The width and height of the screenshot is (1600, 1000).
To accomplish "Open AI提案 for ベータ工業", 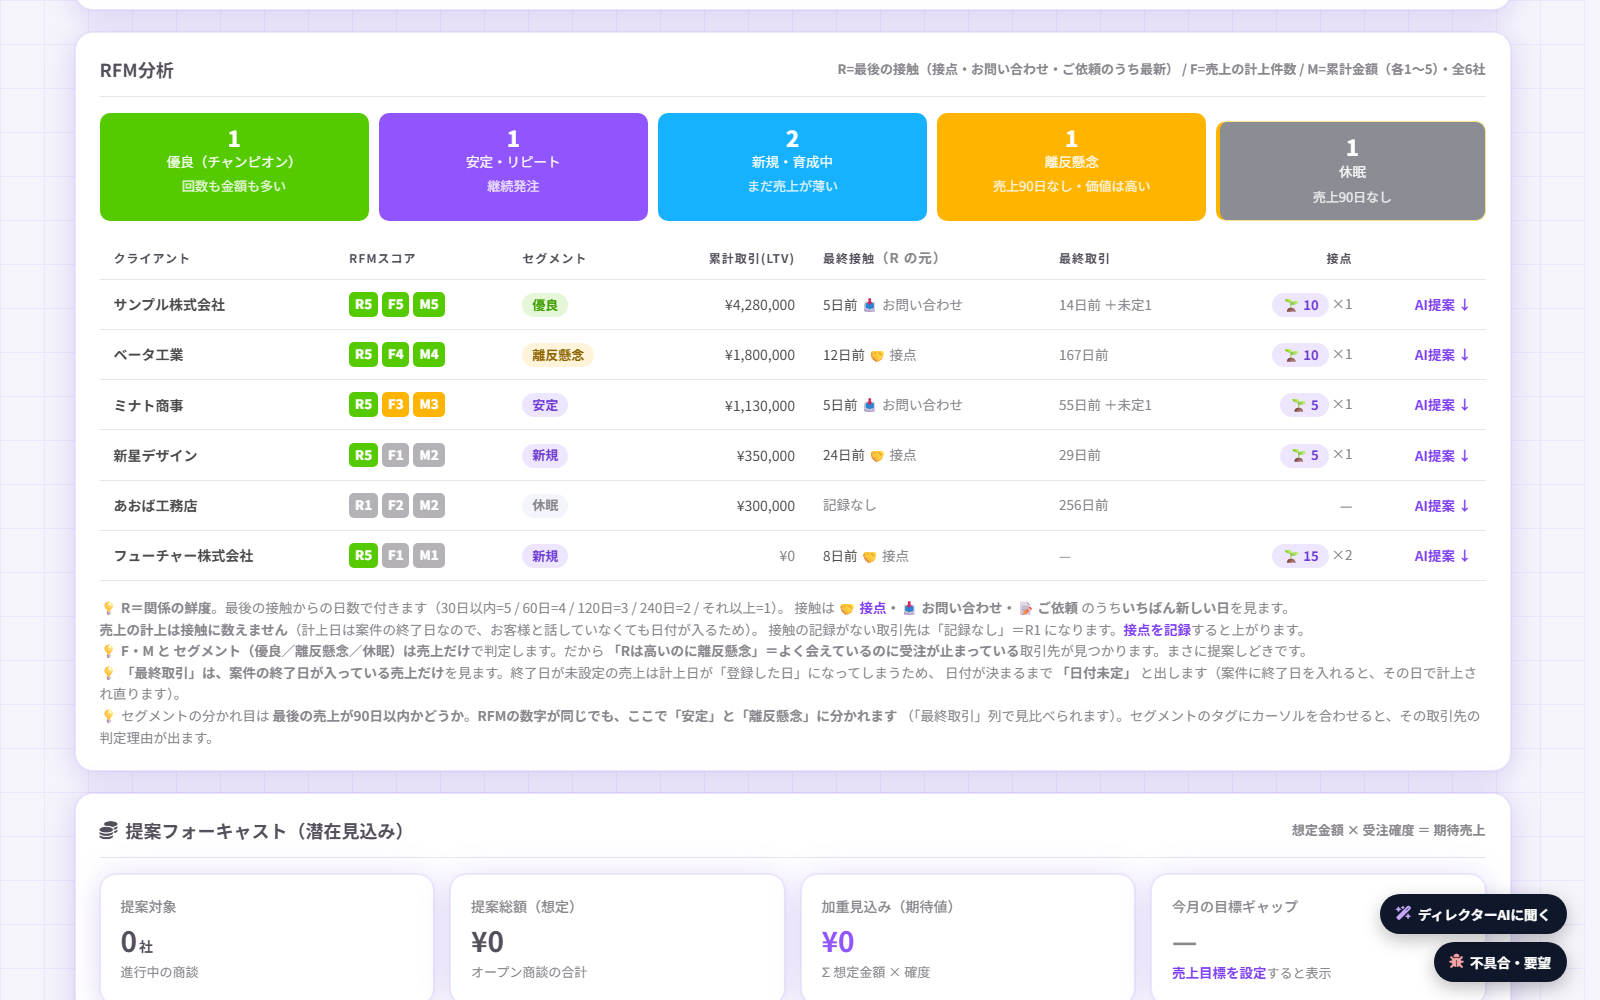I will (x=1441, y=355).
